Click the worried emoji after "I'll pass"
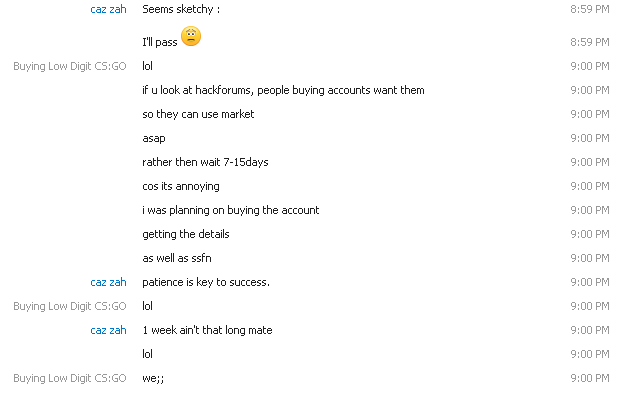 click(x=191, y=36)
